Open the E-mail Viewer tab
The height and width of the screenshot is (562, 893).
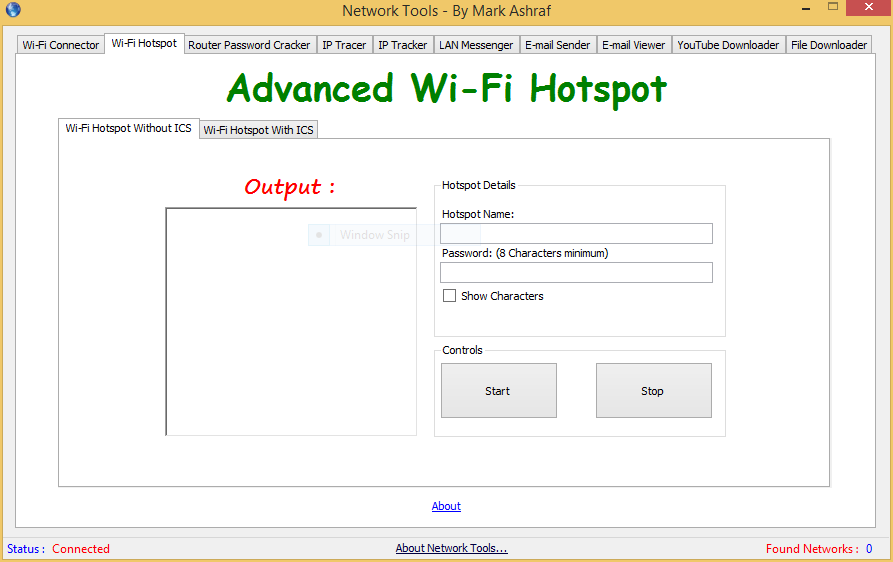click(x=633, y=45)
